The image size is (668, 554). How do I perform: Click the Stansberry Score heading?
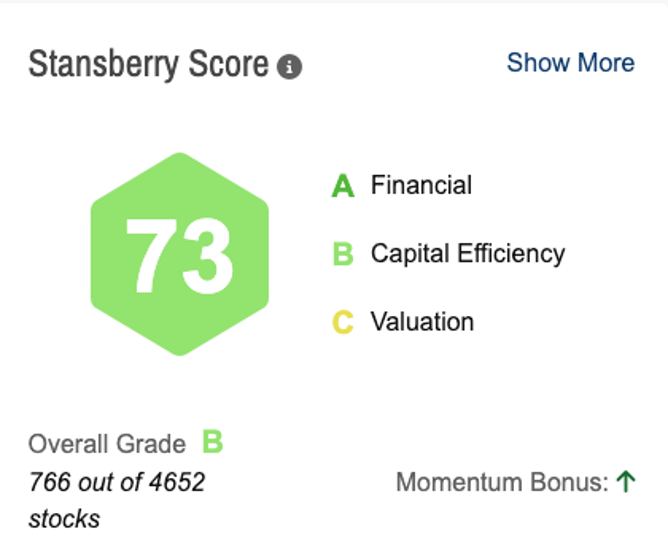point(149,64)
